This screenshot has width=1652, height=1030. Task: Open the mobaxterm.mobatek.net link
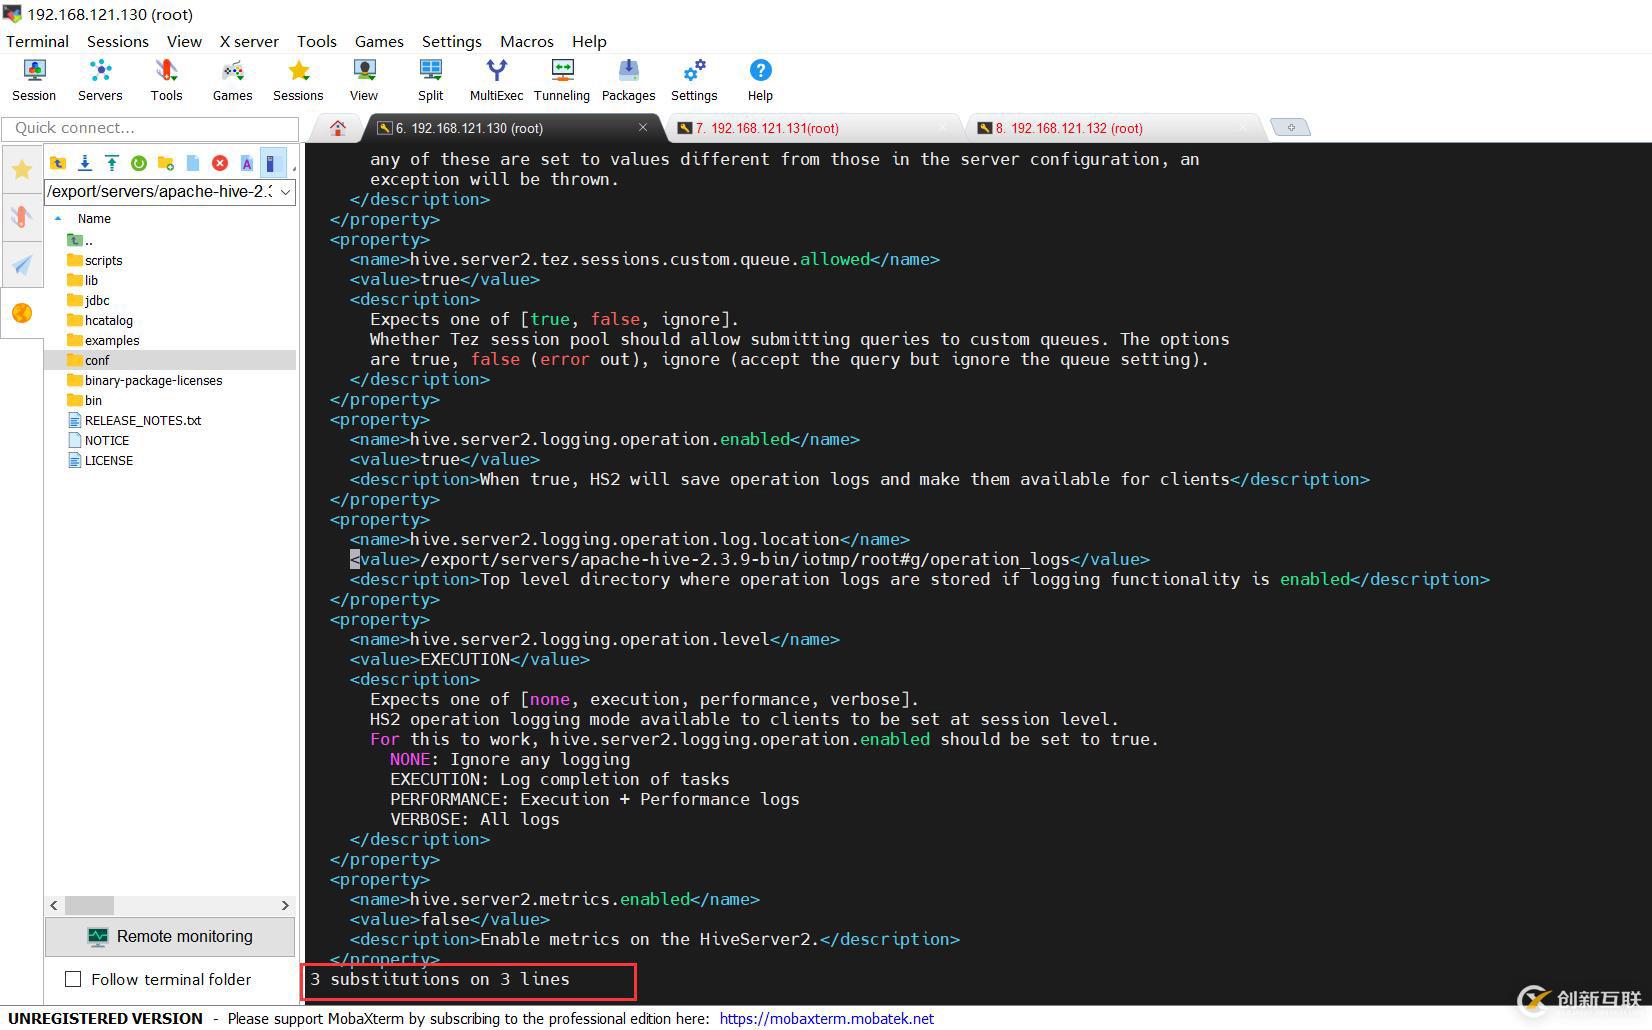pyautogui.click(x=826, y=1018)
